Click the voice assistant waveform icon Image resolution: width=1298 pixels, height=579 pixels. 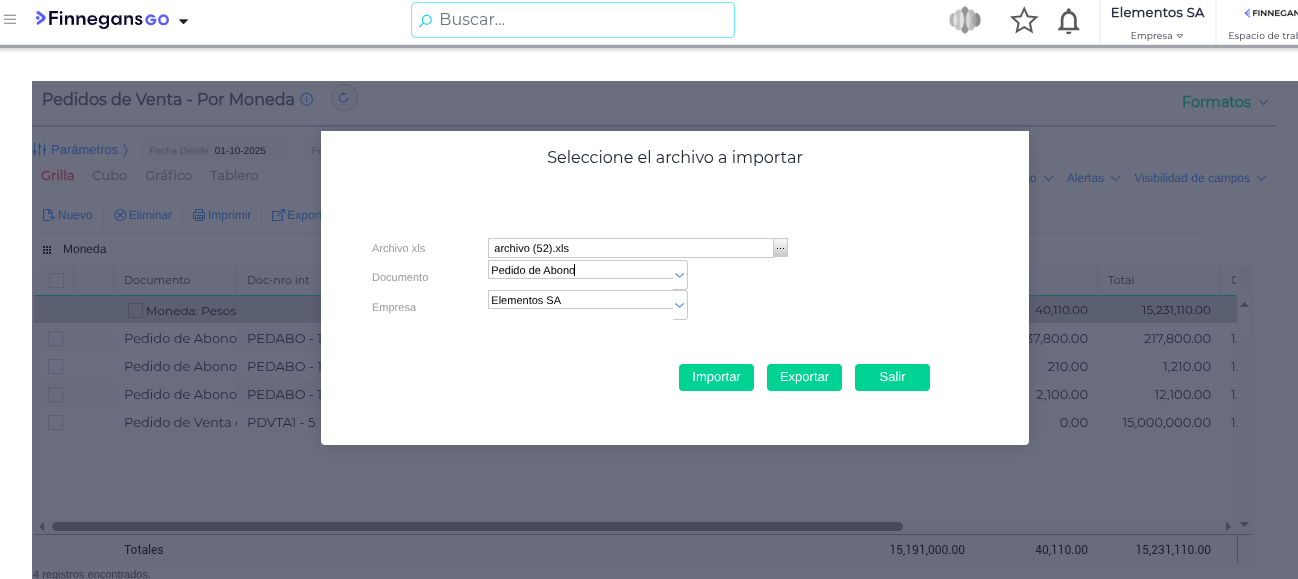964,21
